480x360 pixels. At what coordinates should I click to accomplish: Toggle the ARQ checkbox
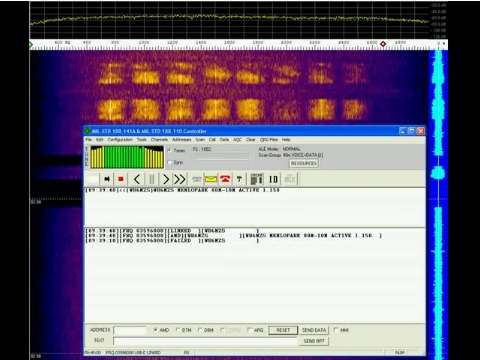pyautogui.click(x=249, y=330)
